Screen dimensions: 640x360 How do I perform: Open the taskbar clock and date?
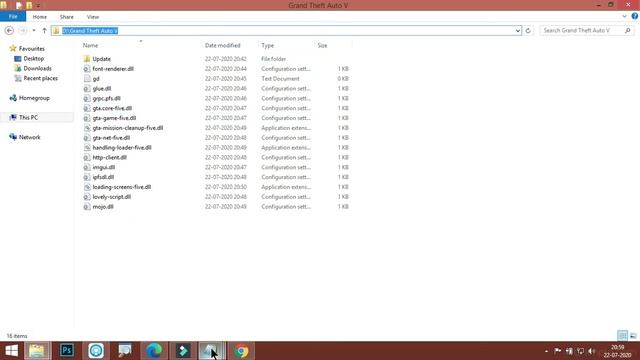coord(618,351)
